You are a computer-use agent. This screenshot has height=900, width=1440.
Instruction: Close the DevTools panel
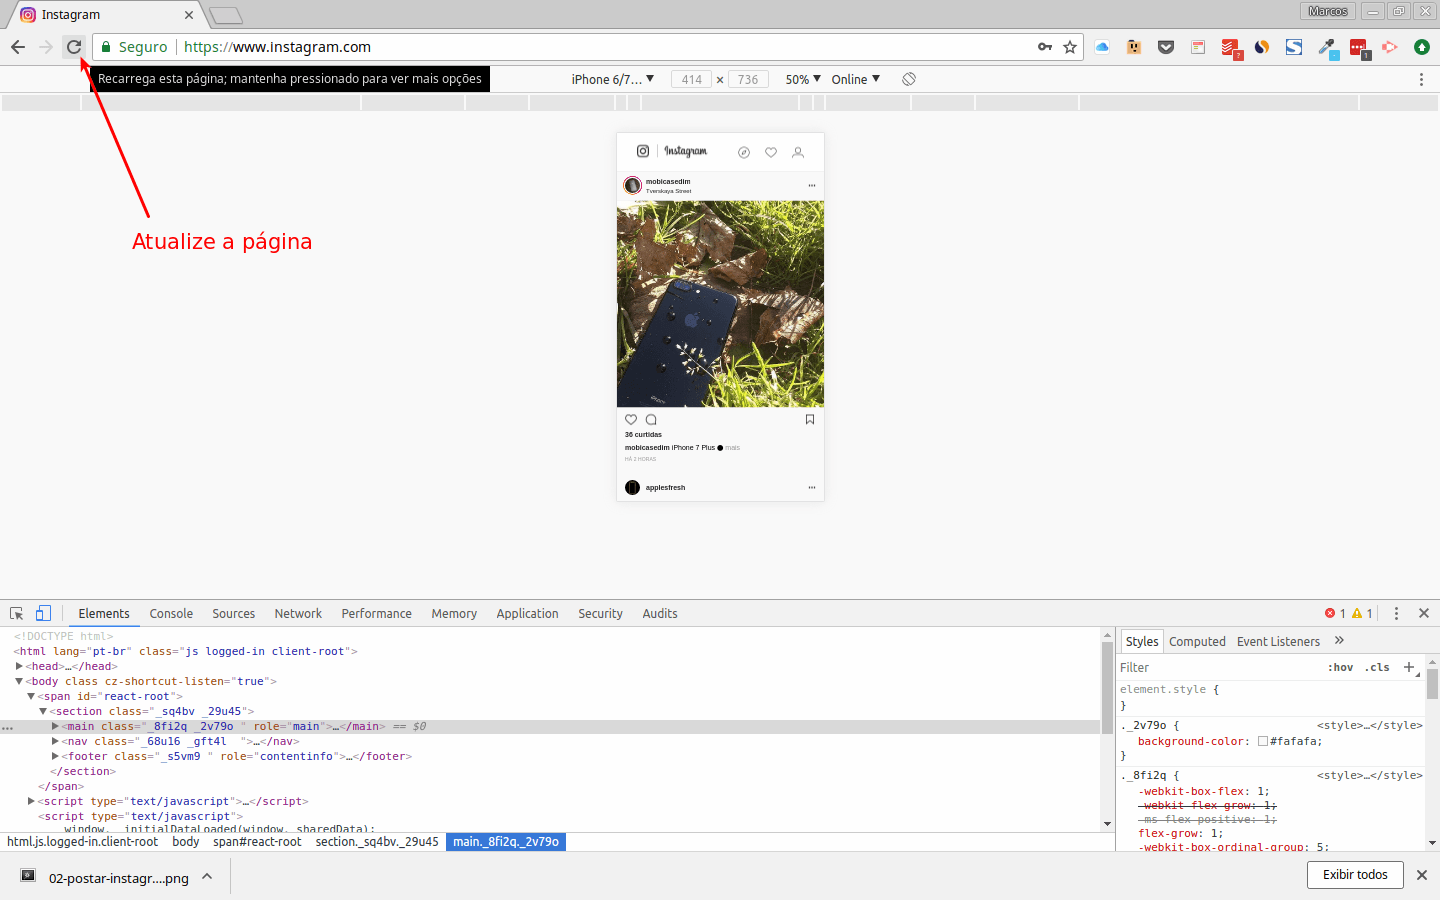[1424, 613]
